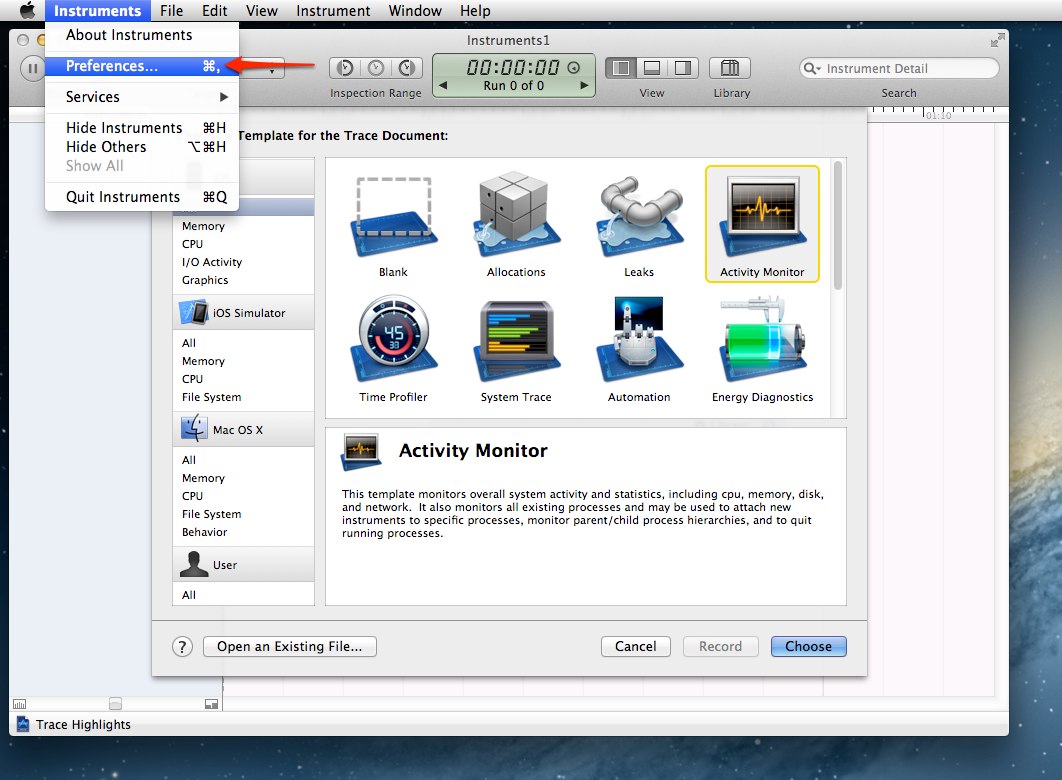Toggle the left View pane button
Screen dimensions: 1062x780
[x=620, y=68]
